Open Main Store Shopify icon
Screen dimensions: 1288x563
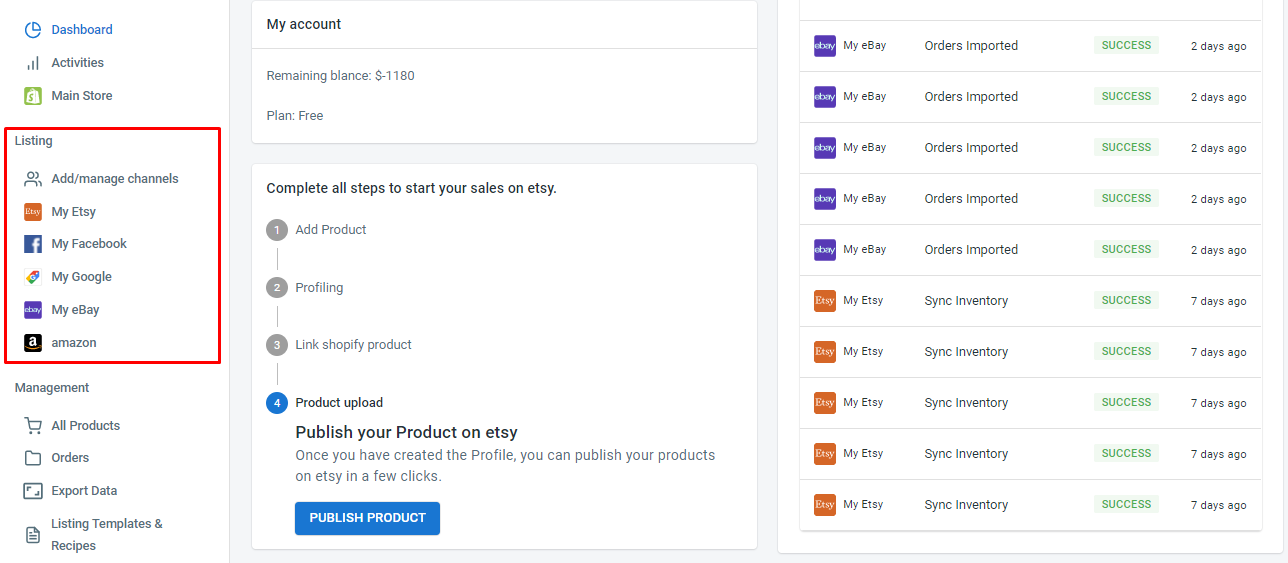point(33,96)
